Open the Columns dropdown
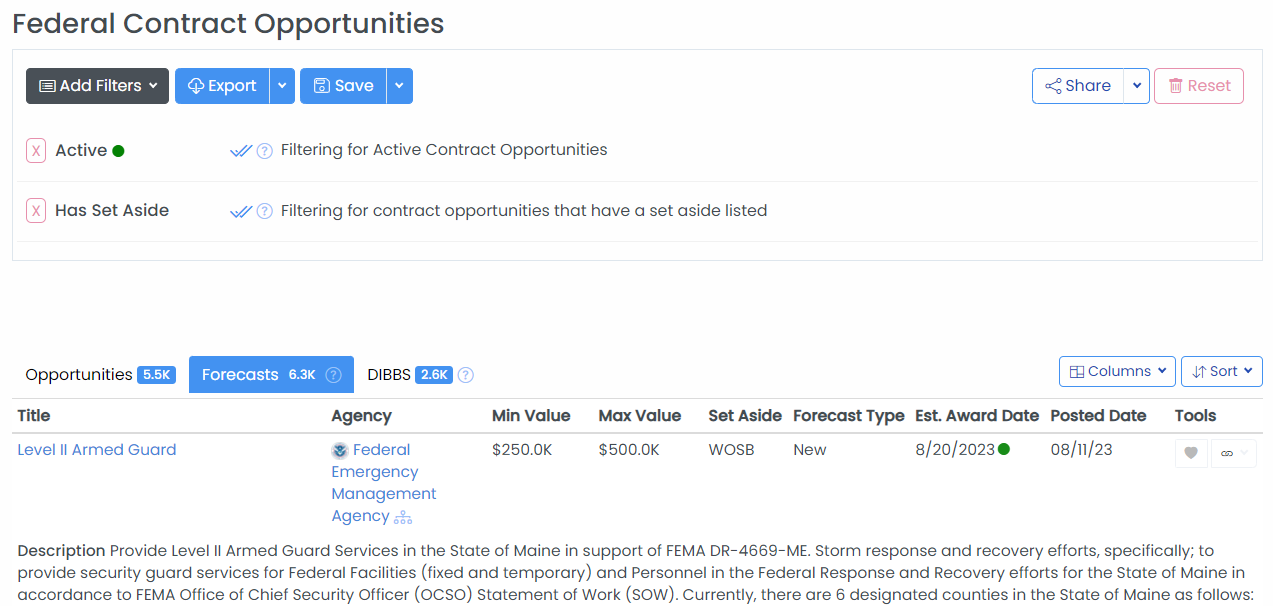This screenshot has height=606, width=1273. [x=1117, y=371]
